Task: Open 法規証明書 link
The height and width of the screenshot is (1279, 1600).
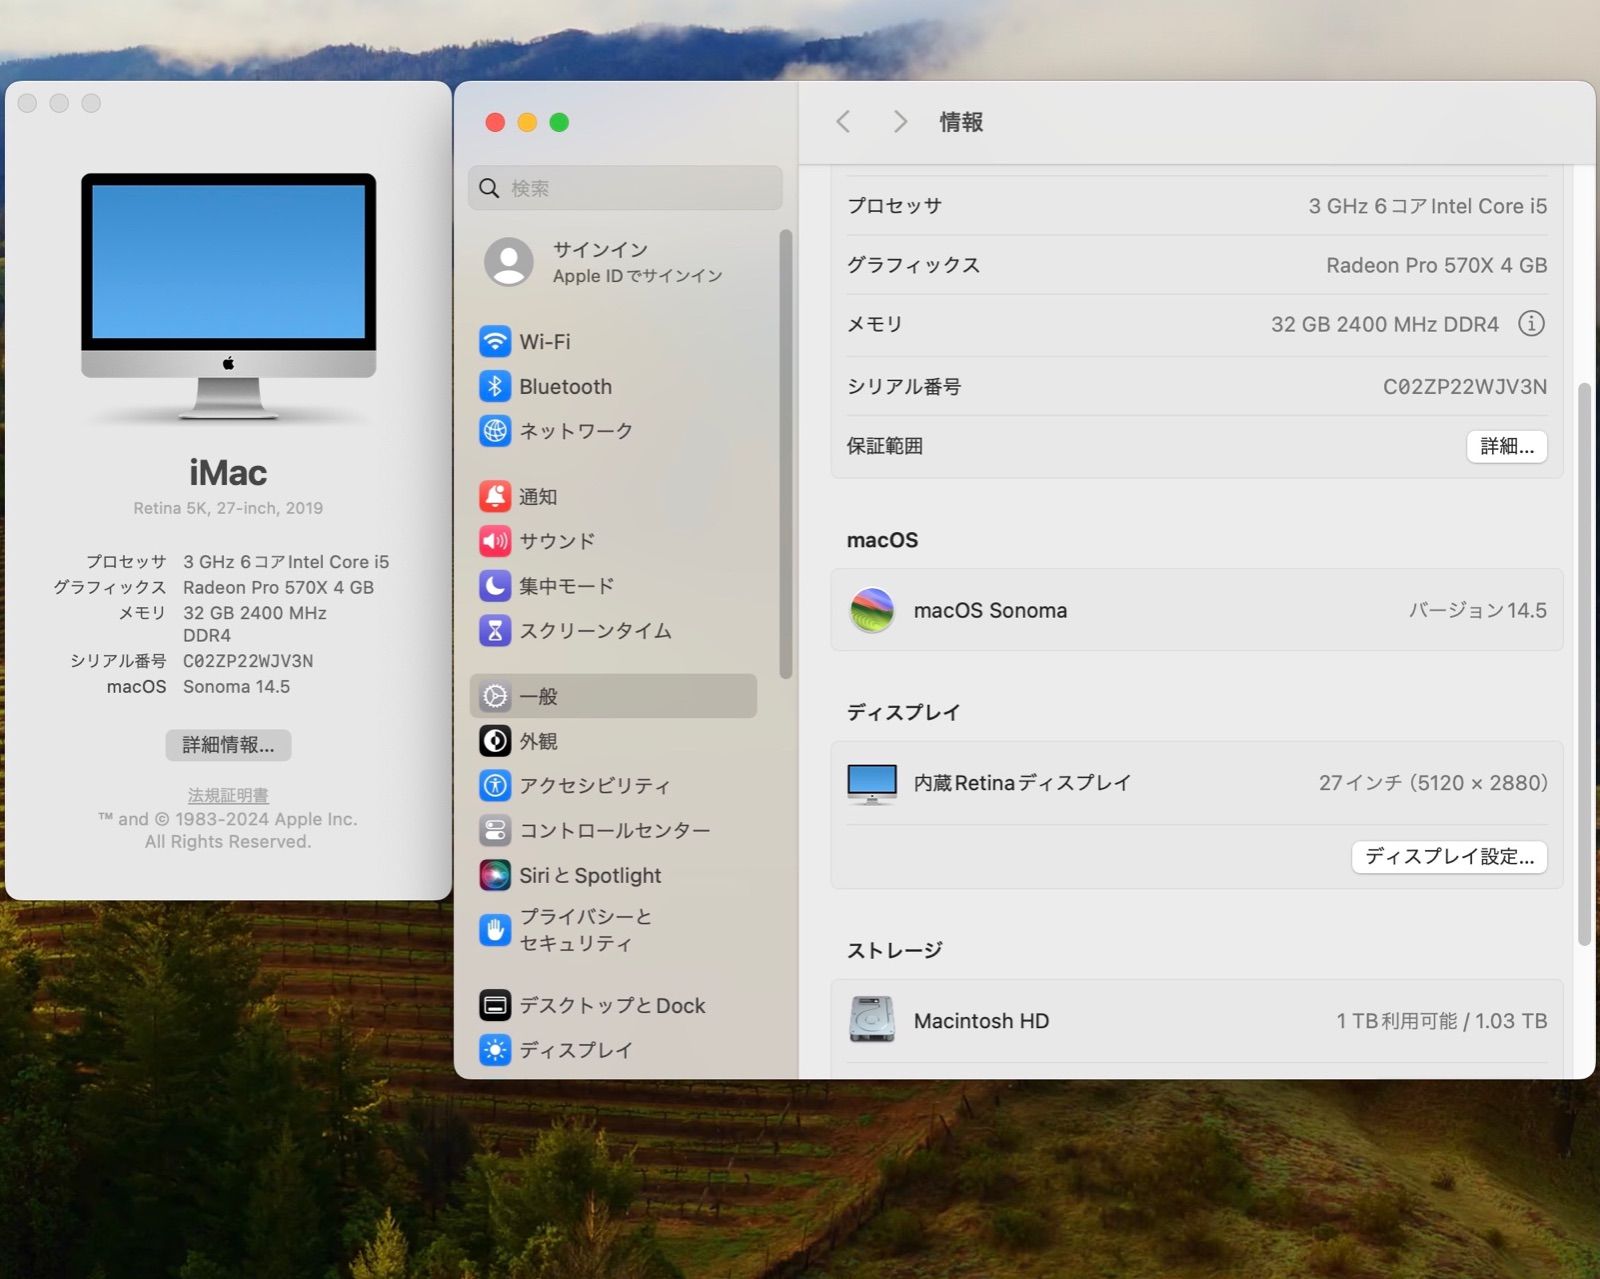Action: pos(228,796)
